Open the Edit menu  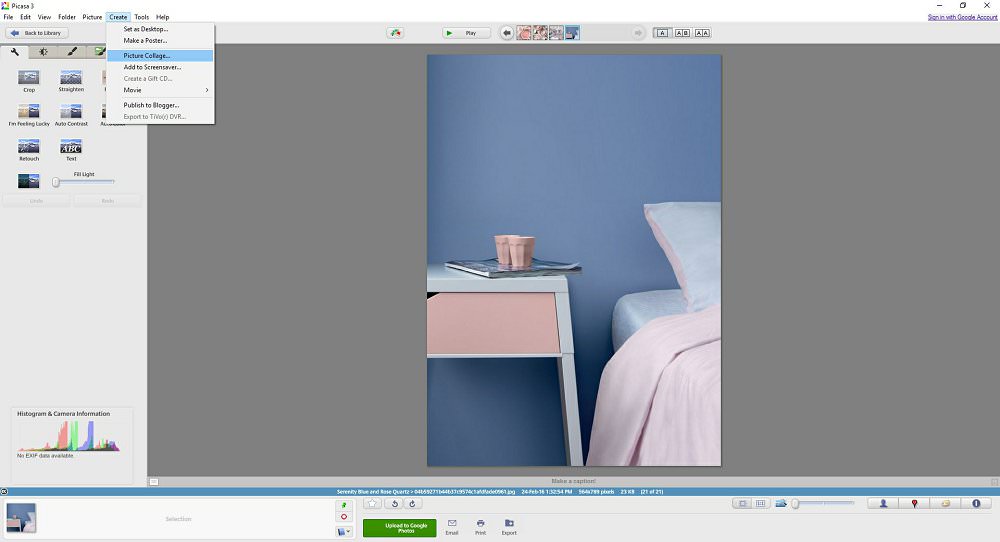point(26,17)
